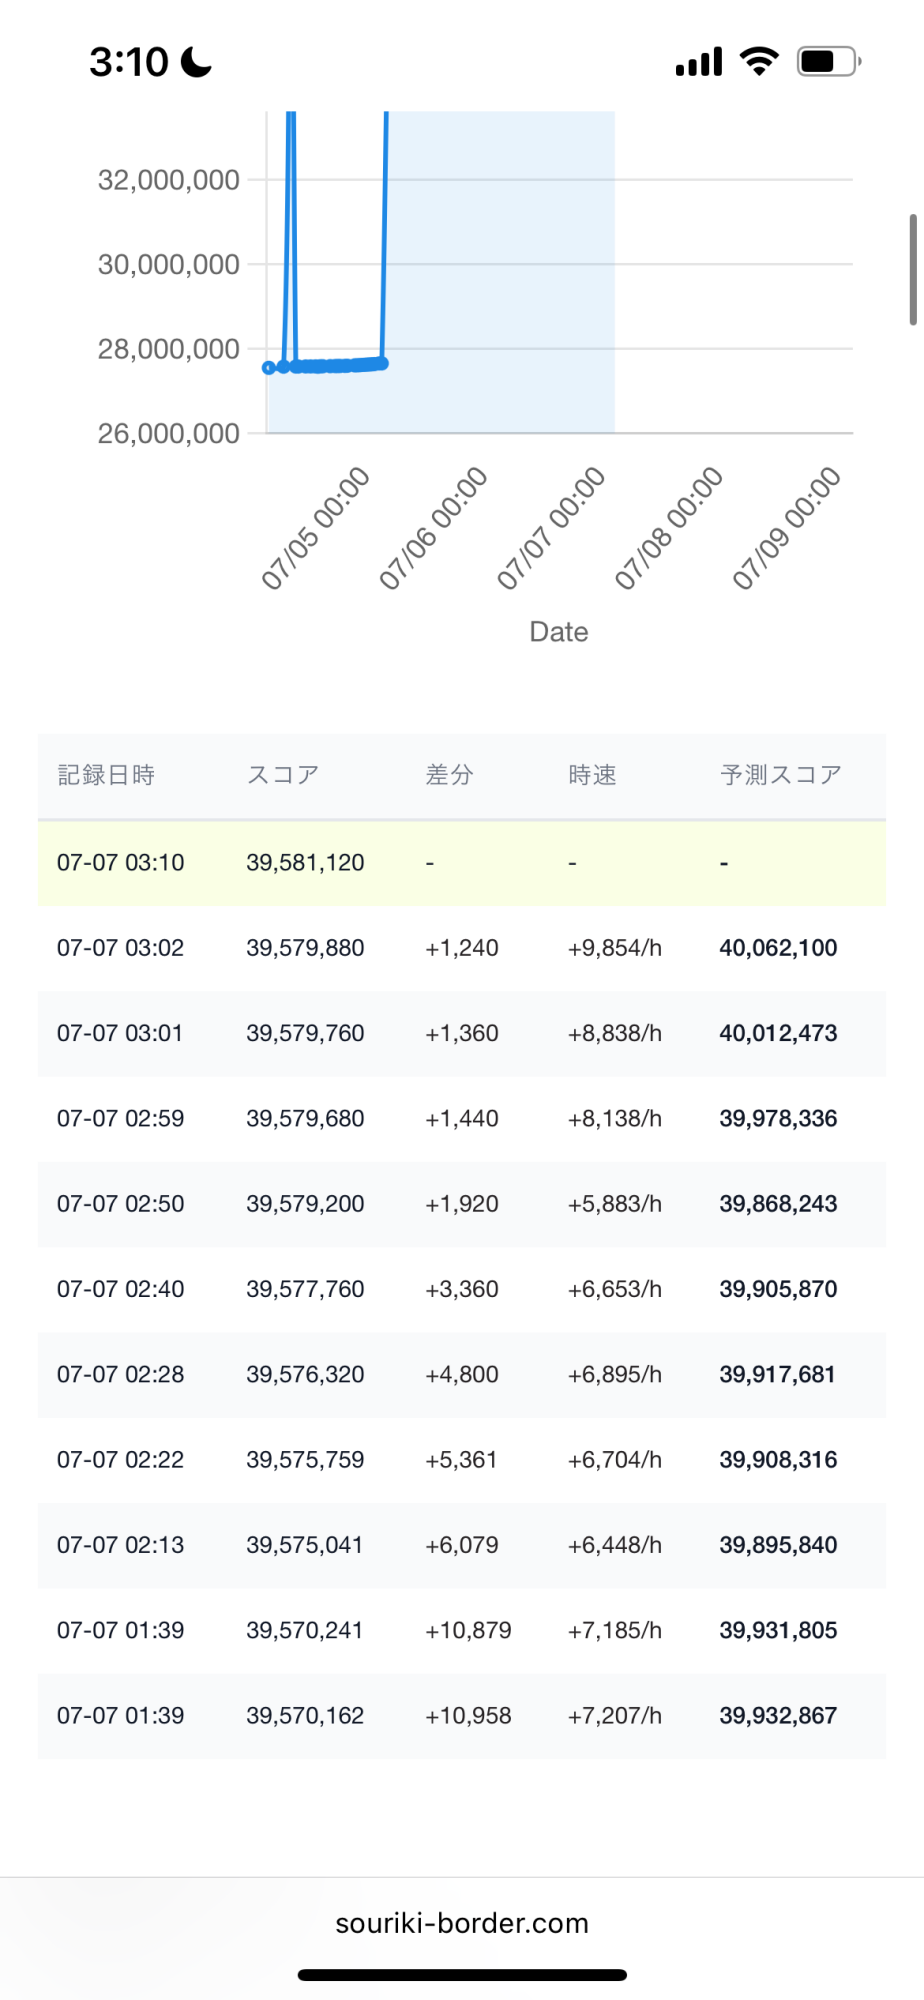The image size is (924, 2000).
Task: Click predicted score 40,062,100
Action: pos(778,948)
